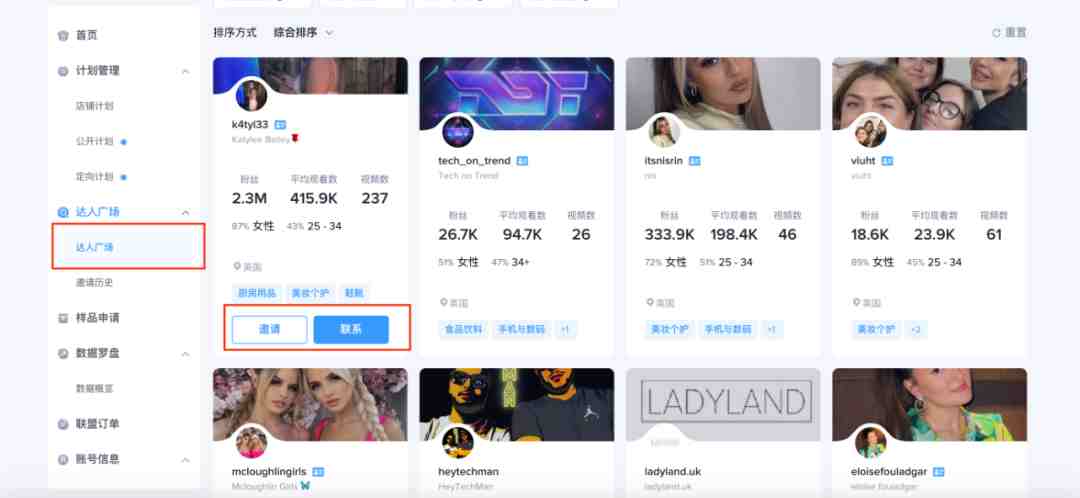Viewport: 1080px width, 498px height.
Task: Click verified badge next to viuht
Action: pos(887,160)
